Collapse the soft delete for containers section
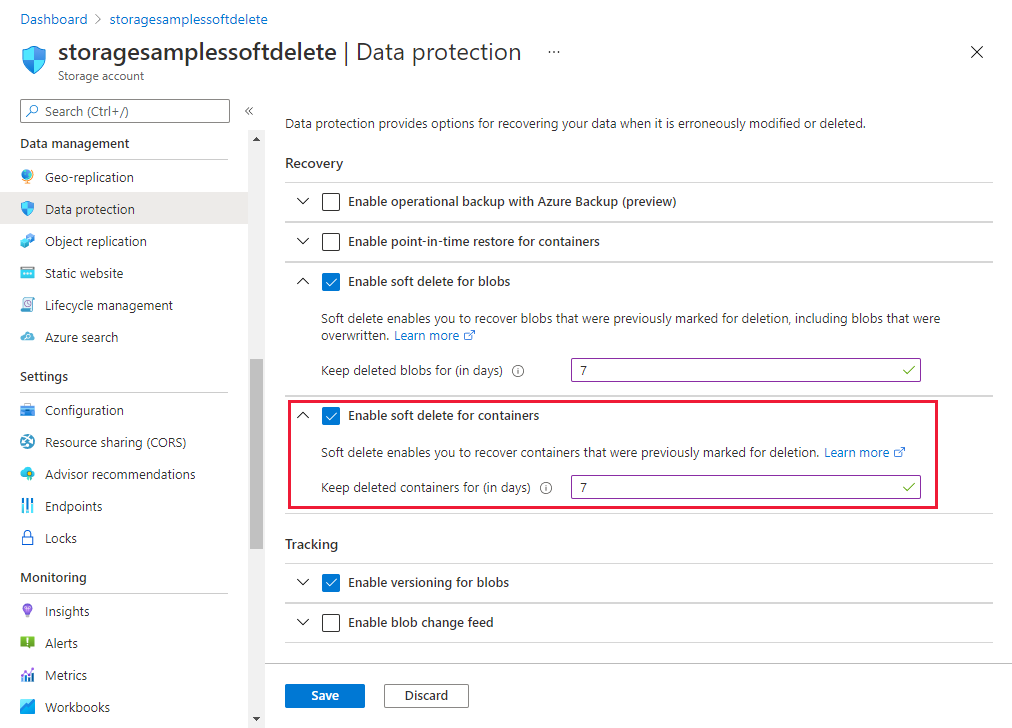This screenshot has height=728, width=1012. pyautogui.click(x=303, y=415)
